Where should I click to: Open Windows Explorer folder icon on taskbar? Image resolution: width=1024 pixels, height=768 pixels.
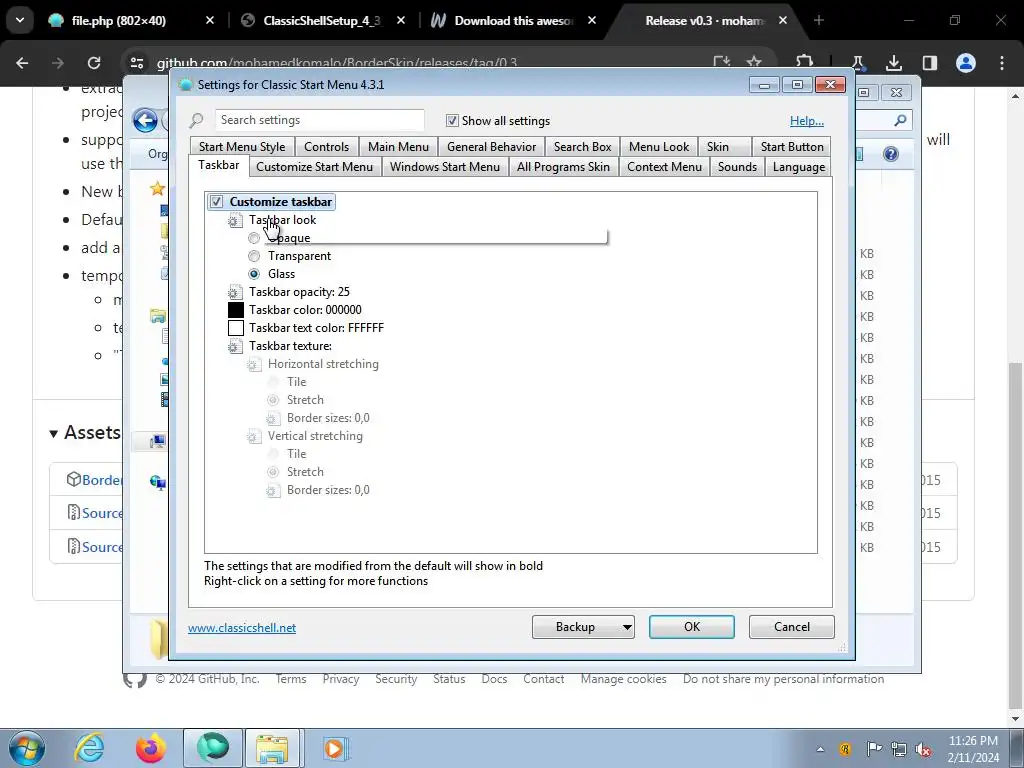[x=273, y=748]
